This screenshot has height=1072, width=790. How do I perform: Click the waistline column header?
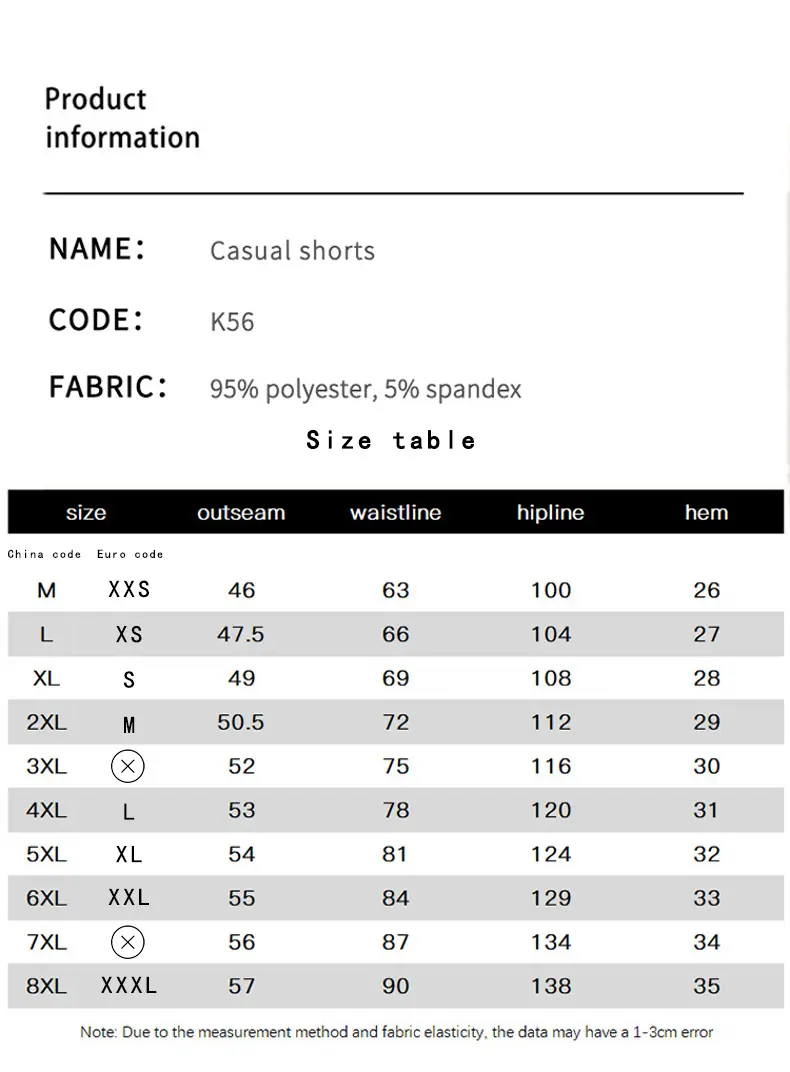coord(396,512)
